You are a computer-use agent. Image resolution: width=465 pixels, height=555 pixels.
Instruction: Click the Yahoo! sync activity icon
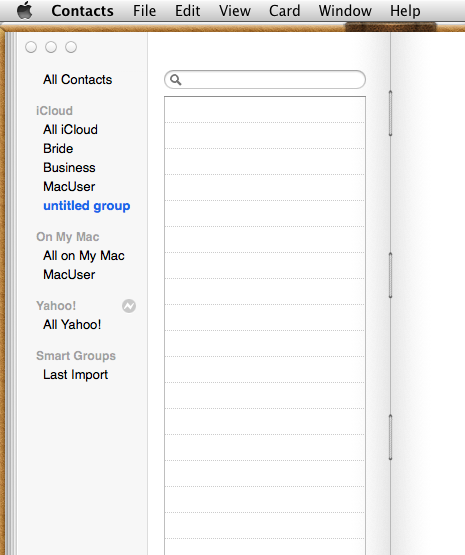129,306
